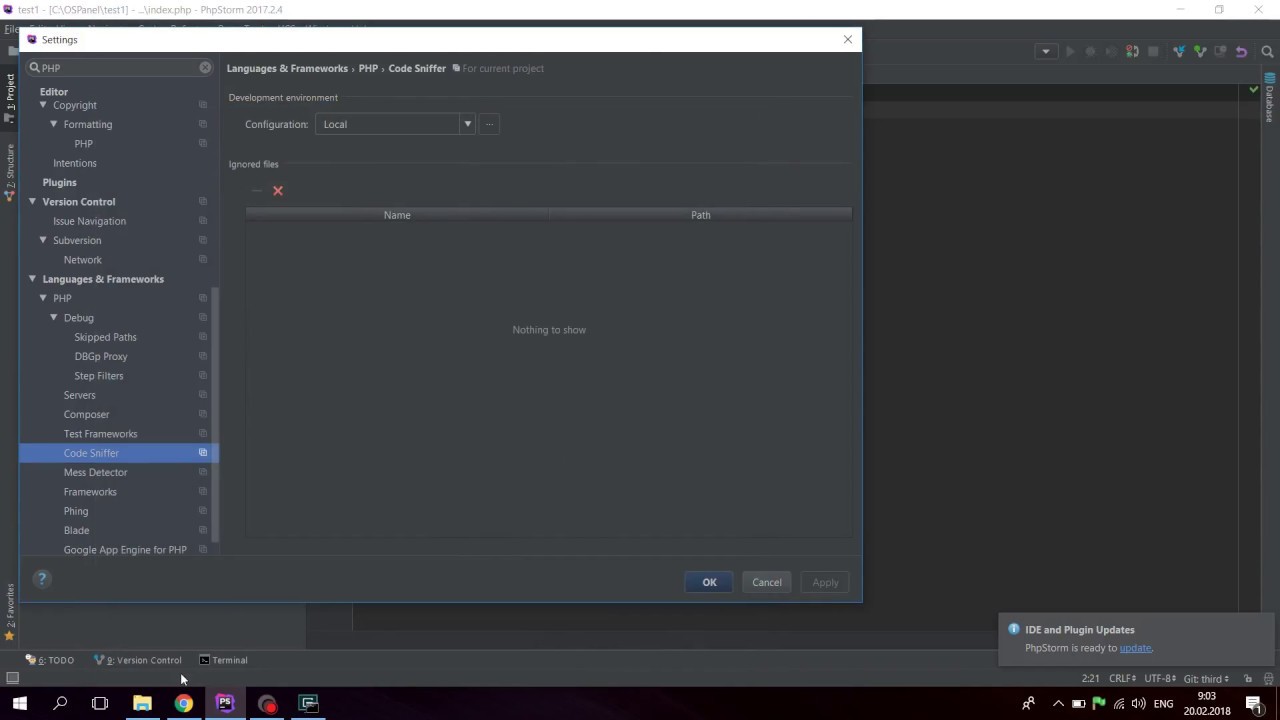Screen dimensions: 1280x720
Task: Open the Favorites tool window tab
Action: click(x=10, y=610)
